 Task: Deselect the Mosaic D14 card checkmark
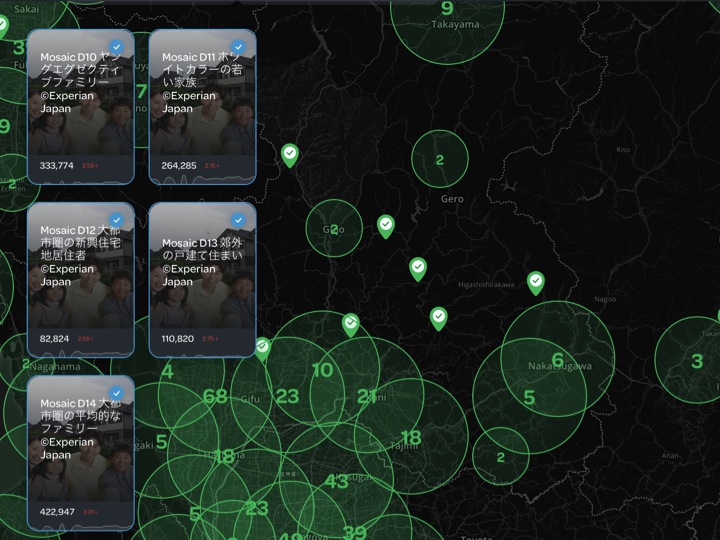[117, 393]
